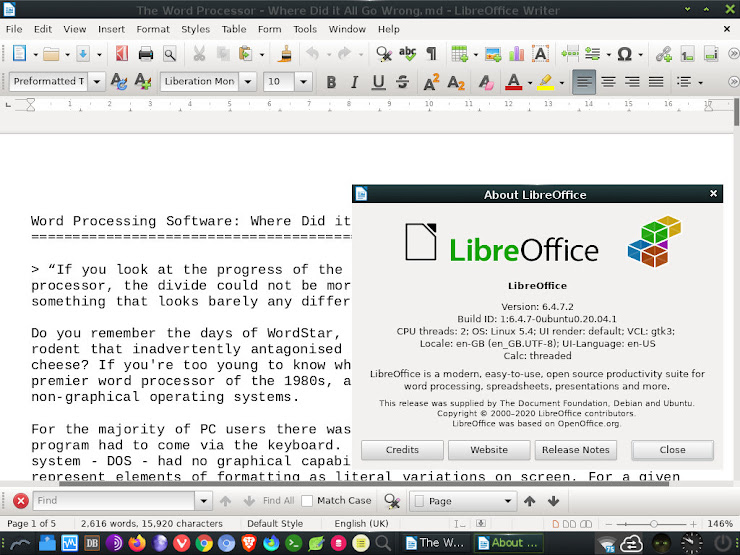Insert a special character Omega
The image size is (740, 555).
[x=624, y=54]
